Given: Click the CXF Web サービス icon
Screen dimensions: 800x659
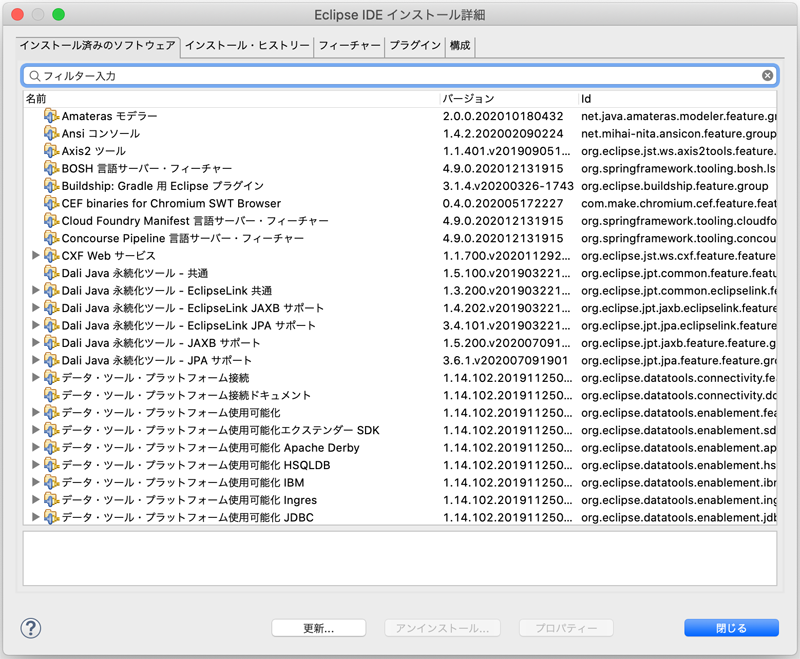Looking at the screenshot, I should click(51, 256).
